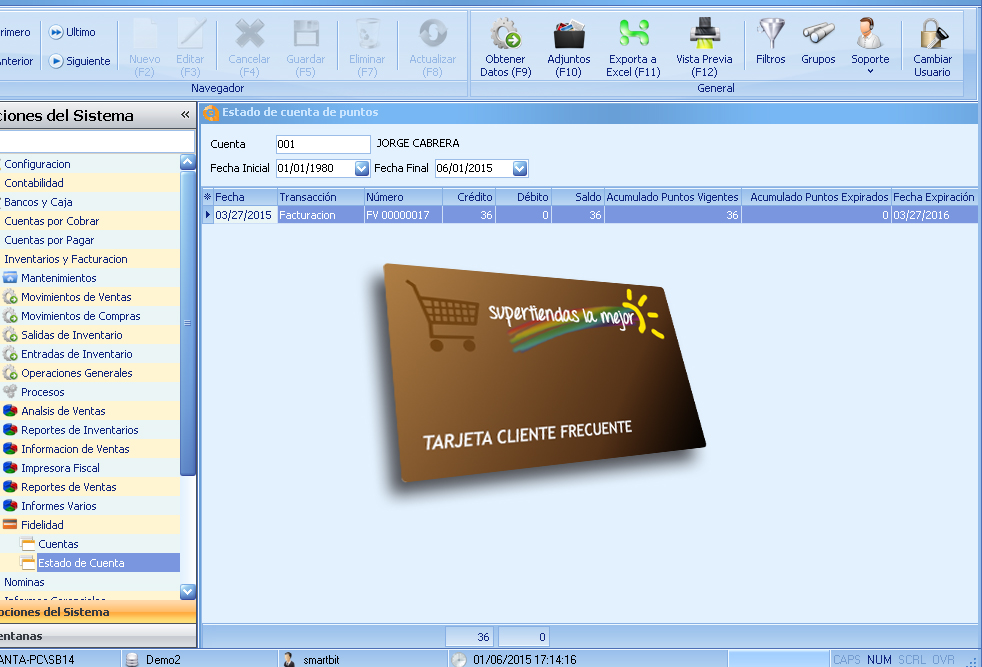982x667 pixels.
Task: Click inside the Cuenta input field
Action: (x=322, y=144)
